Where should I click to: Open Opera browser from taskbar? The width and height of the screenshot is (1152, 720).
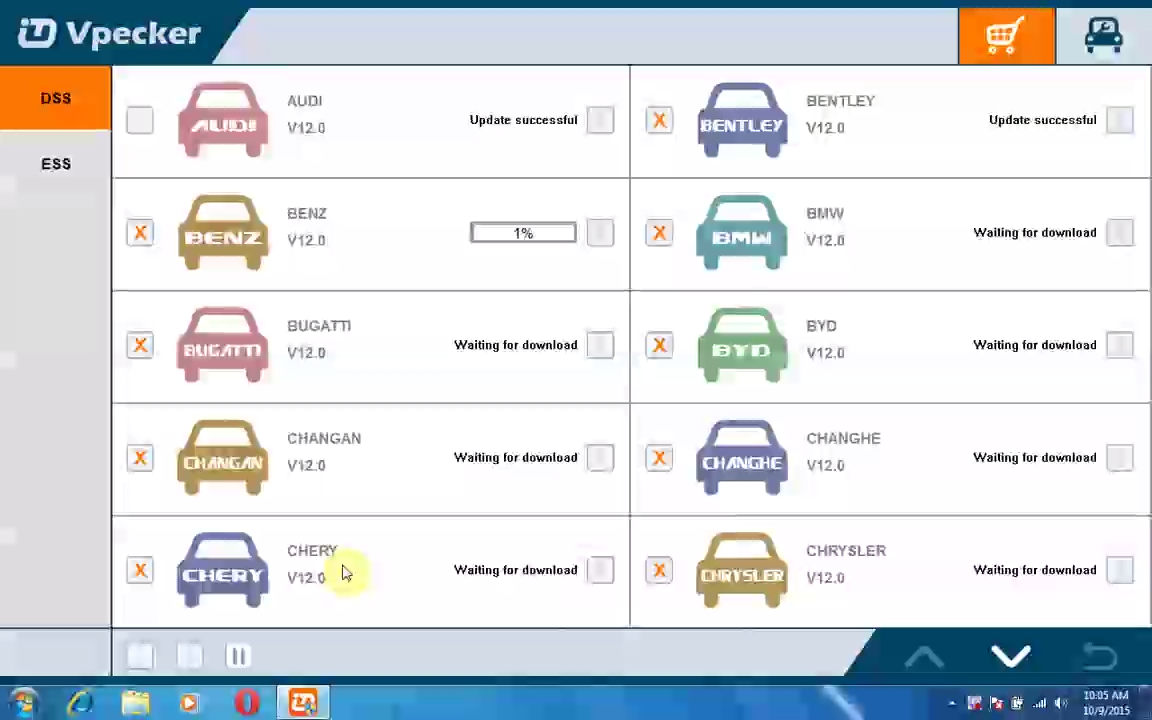point(247,703)
